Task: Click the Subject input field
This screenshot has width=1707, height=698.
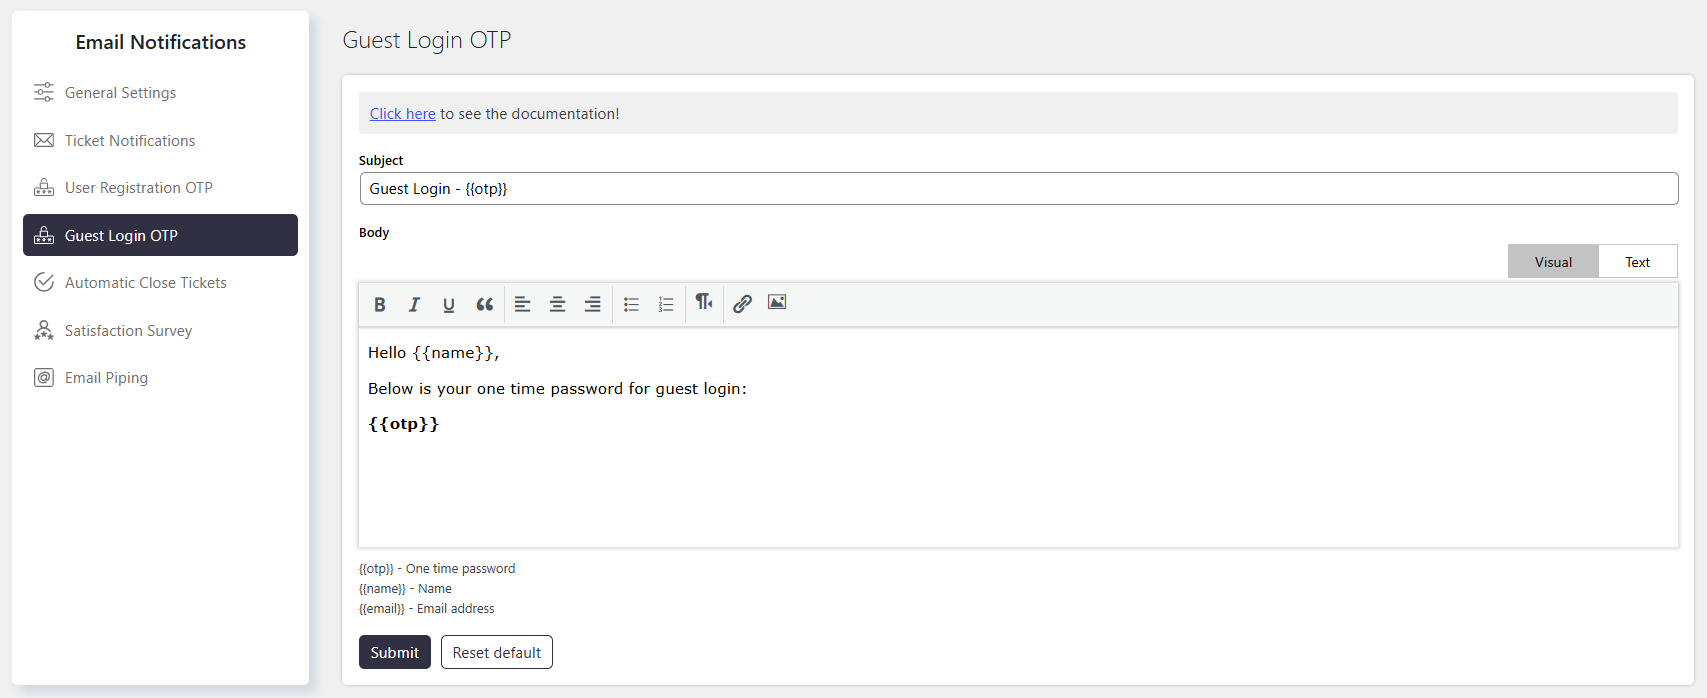Action: (1018, 189)
